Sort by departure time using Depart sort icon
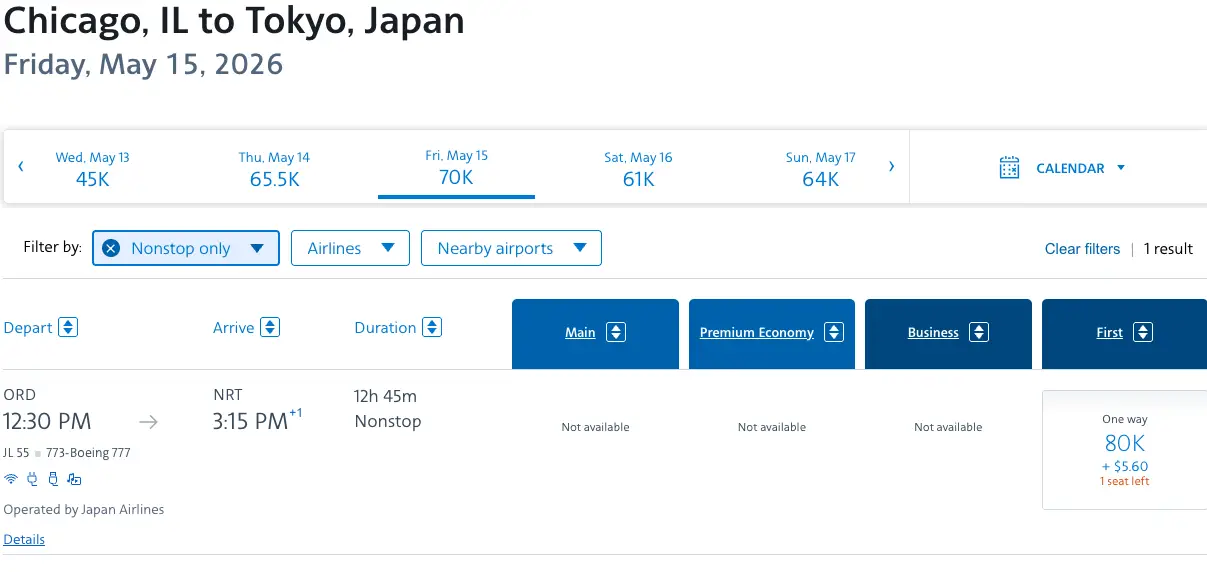Image resolution: width=1207 pixels, height=572 pixels. (68, 327)
